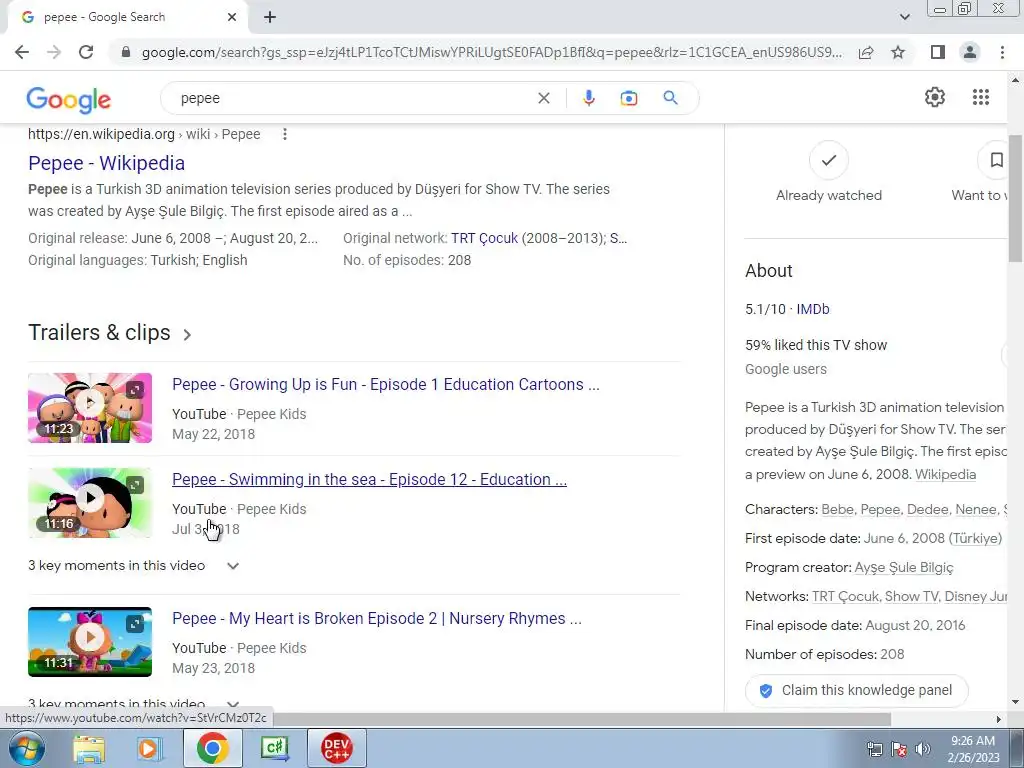Open My Heart is Broken Episode 2 link
This screenshot has height=768, width=1024.
[x=377, y=618]
